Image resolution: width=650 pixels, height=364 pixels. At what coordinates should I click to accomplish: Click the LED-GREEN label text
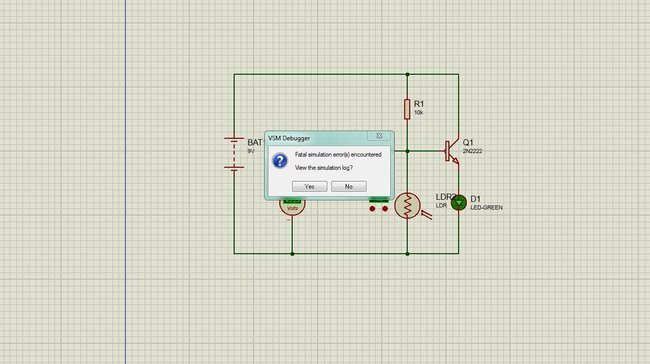coord(486,208)
